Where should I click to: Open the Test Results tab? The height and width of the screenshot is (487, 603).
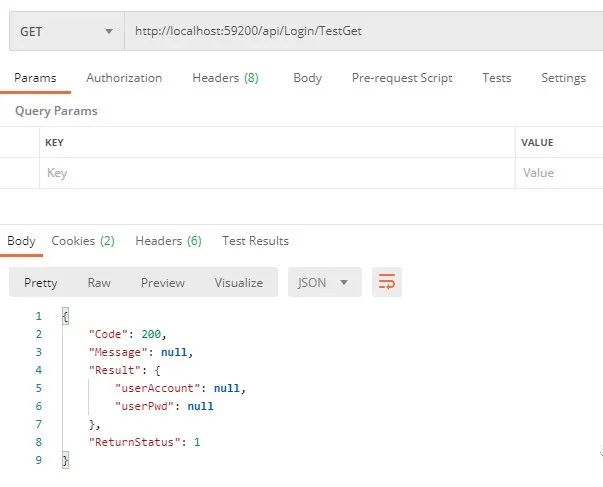(255, 241)
